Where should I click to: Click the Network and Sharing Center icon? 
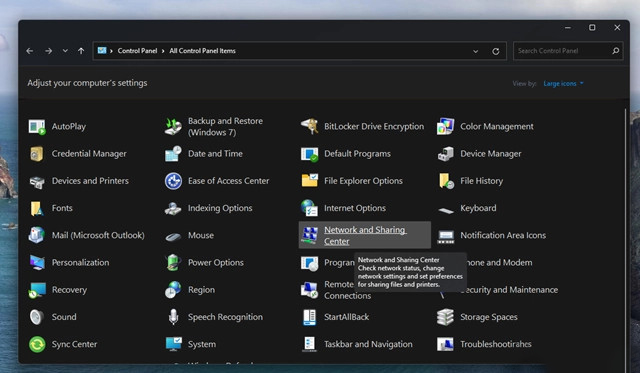click(309, 235)
